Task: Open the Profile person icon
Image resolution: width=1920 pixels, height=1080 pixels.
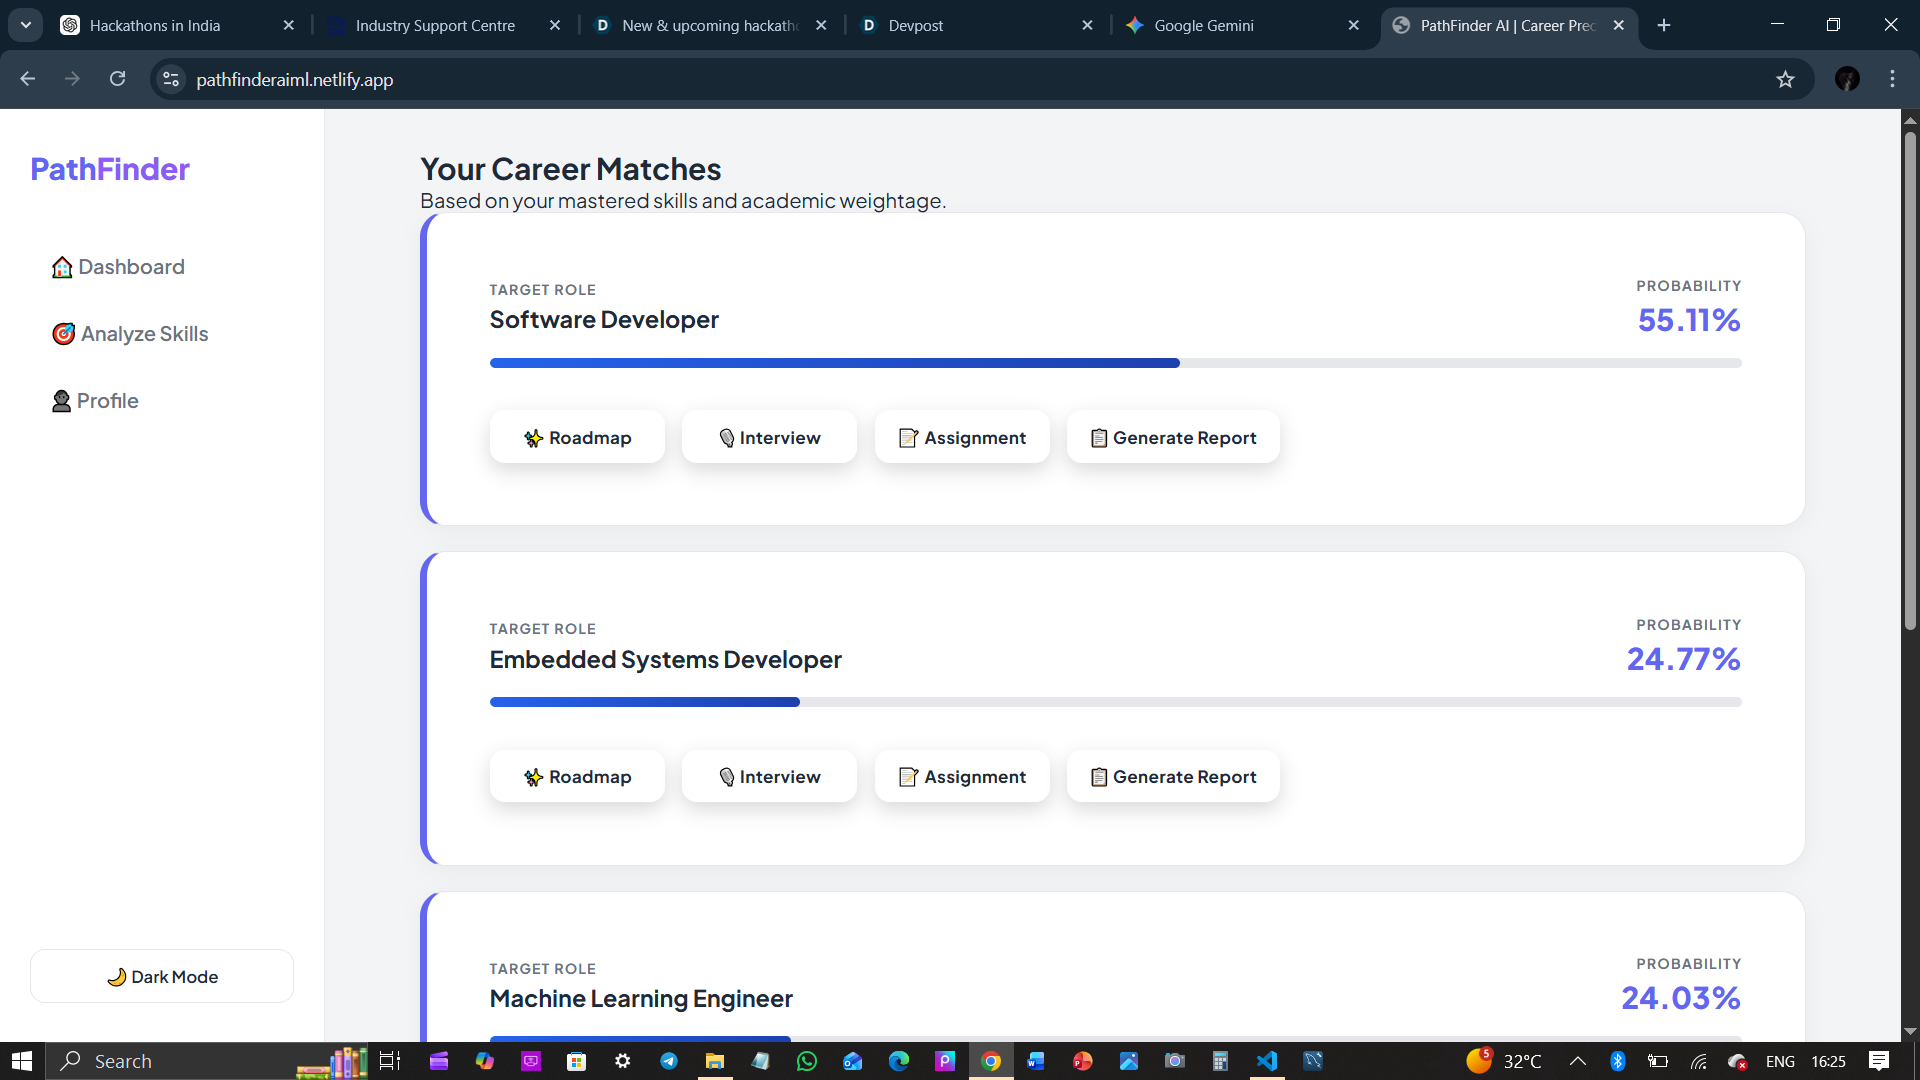Action: click(x=61, y=401)
